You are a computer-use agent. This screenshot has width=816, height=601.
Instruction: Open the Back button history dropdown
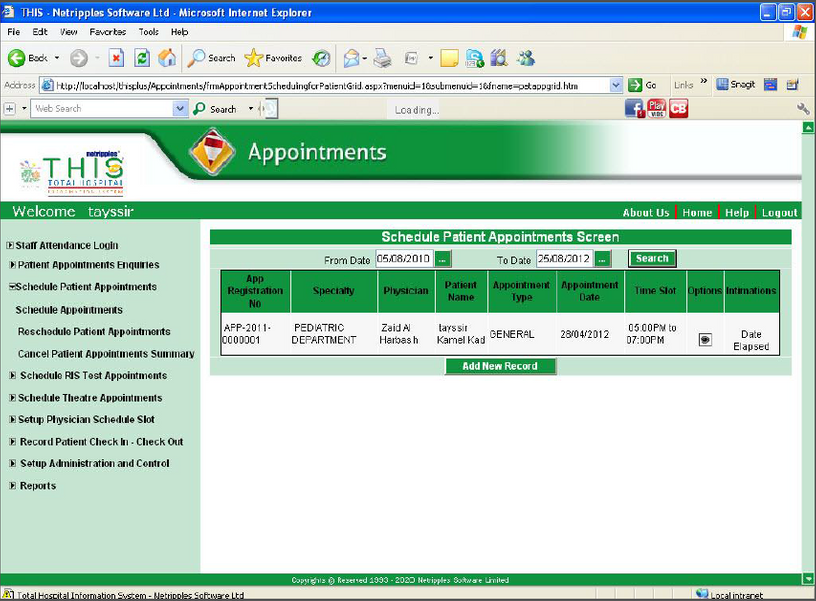click(57, 58)
